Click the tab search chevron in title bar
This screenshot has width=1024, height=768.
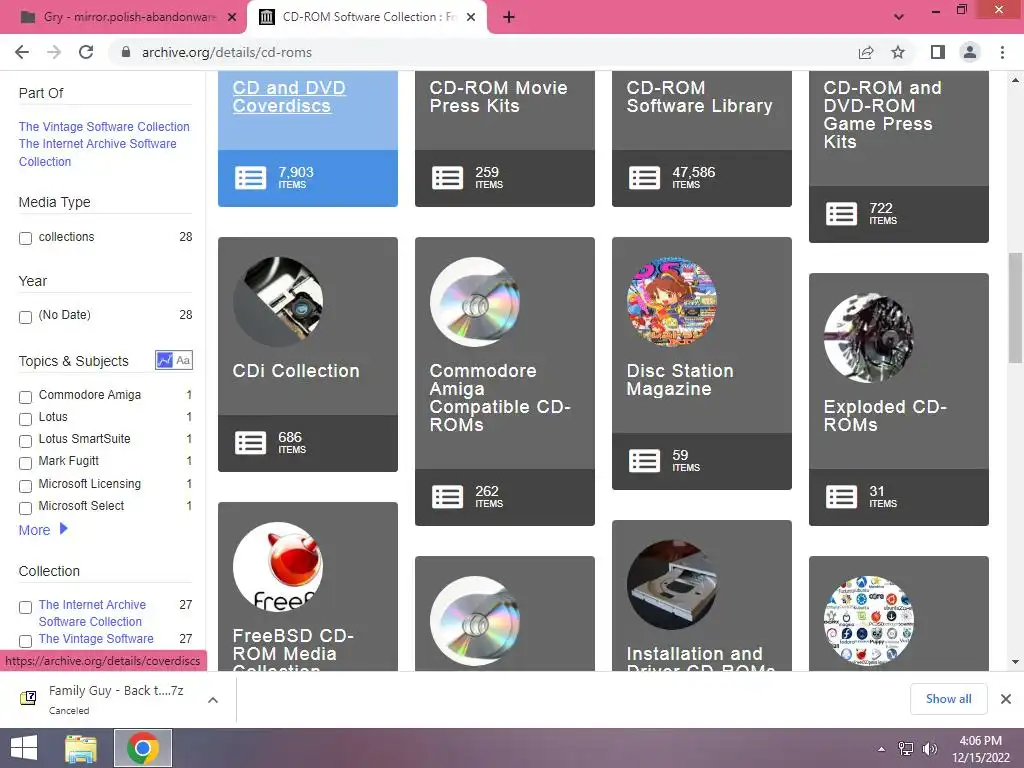click(x=899, y=17)
